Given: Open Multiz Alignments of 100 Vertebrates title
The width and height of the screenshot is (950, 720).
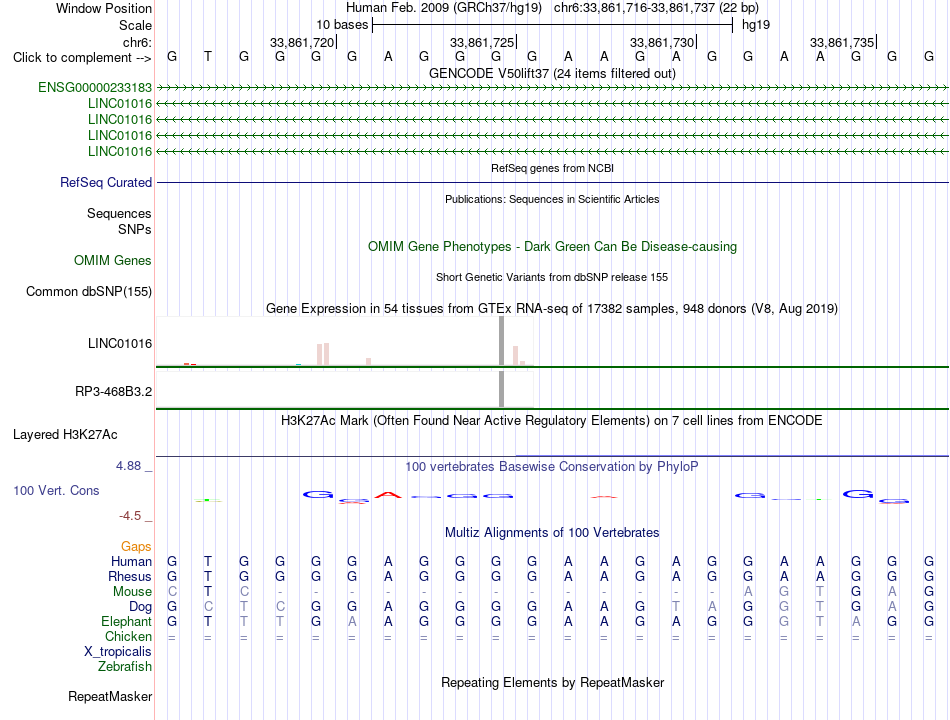Looking at the screenshot, I should pyautogui.click(x=552, y=533).
